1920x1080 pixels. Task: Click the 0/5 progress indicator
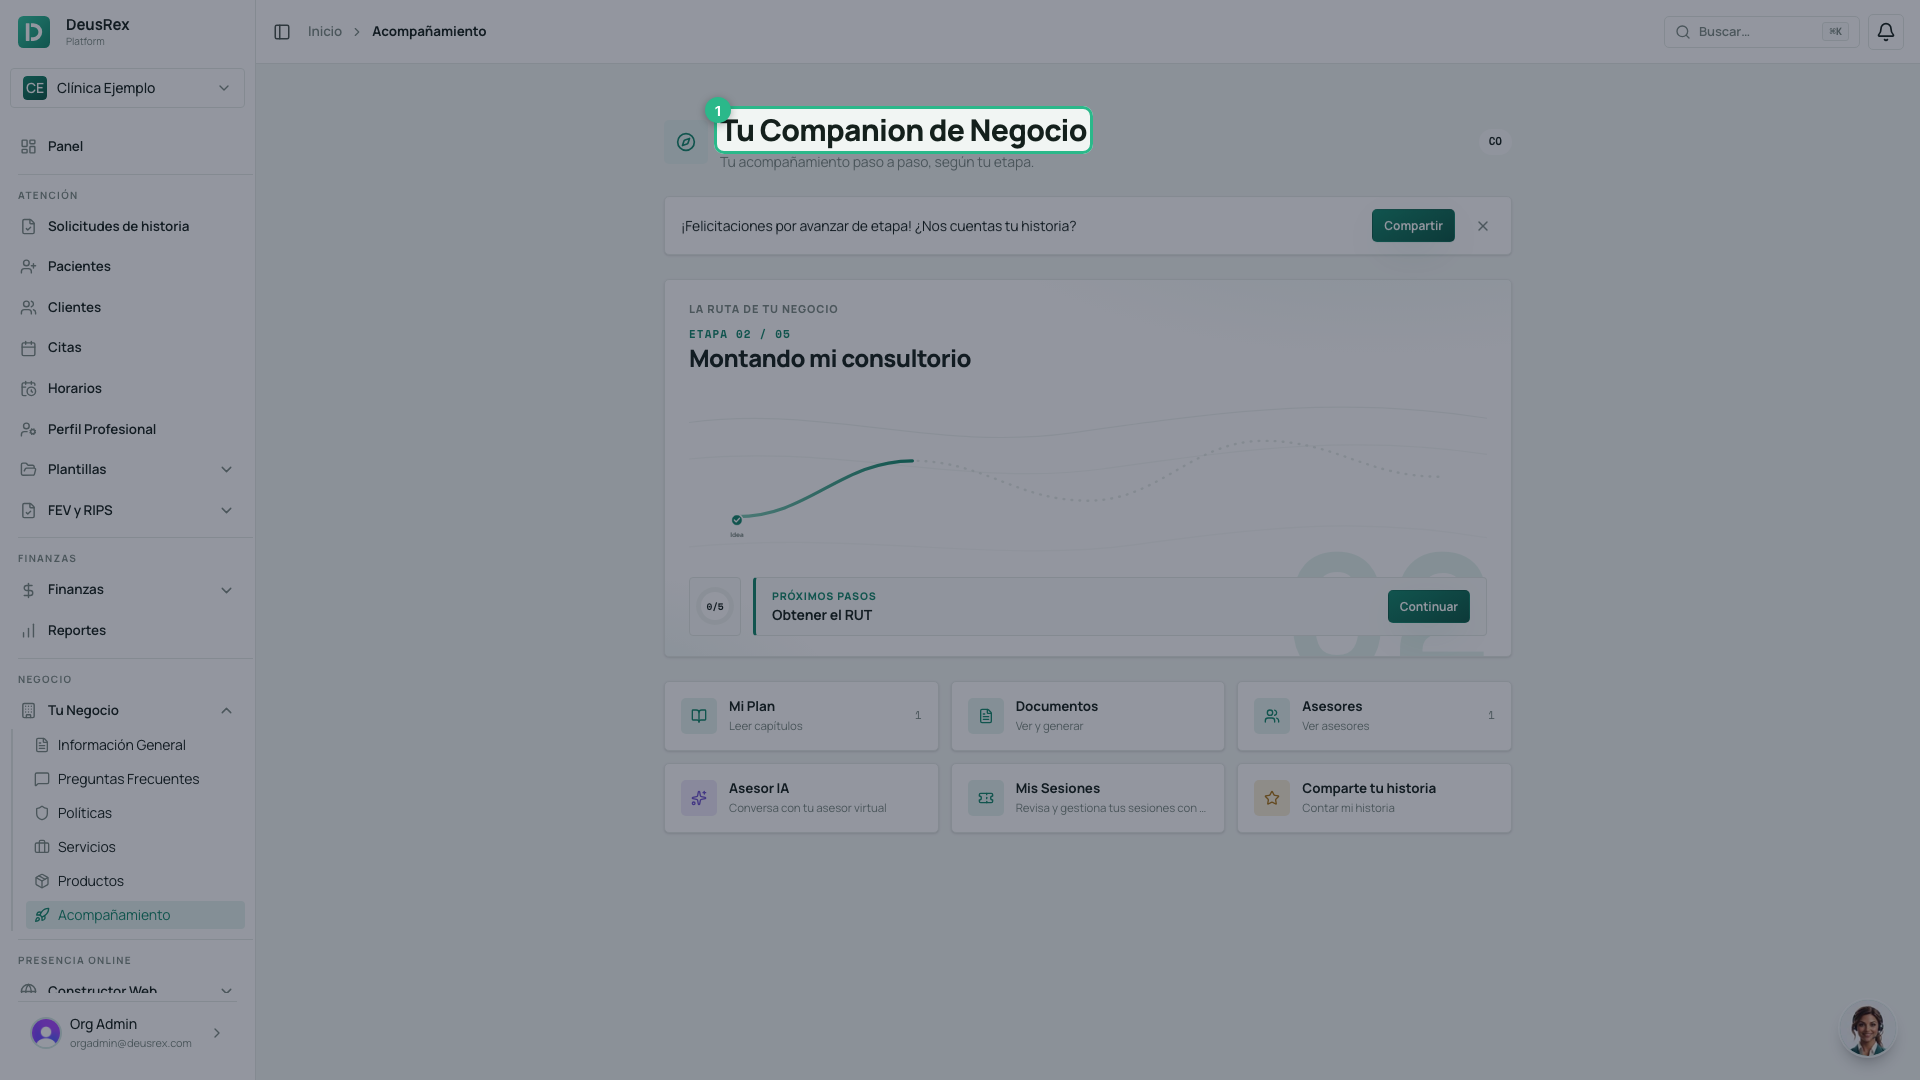(x=715, y=606)
